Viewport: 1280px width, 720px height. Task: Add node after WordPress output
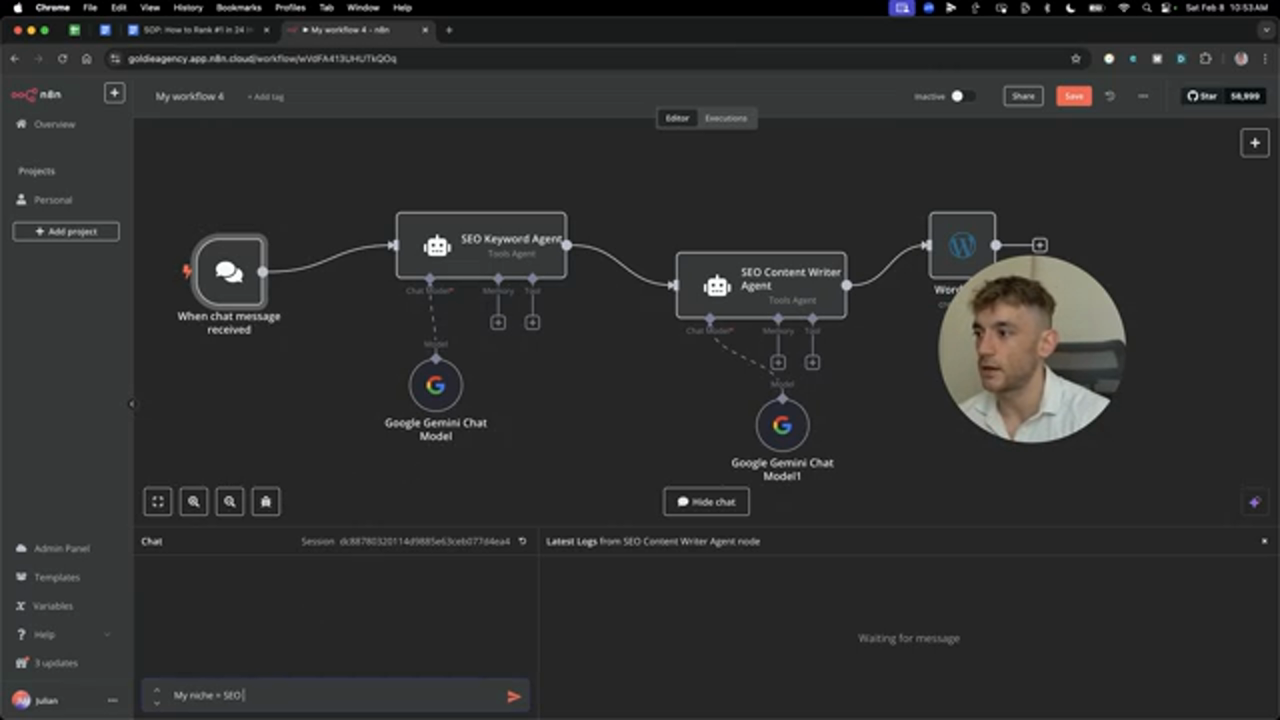1040,245
